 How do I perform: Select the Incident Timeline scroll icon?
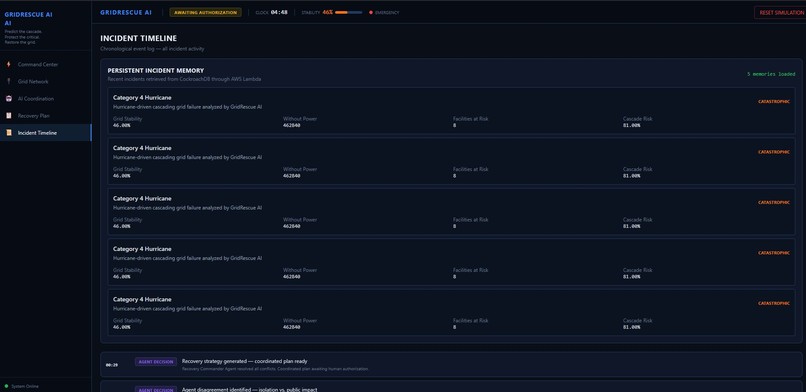(8, 133)
